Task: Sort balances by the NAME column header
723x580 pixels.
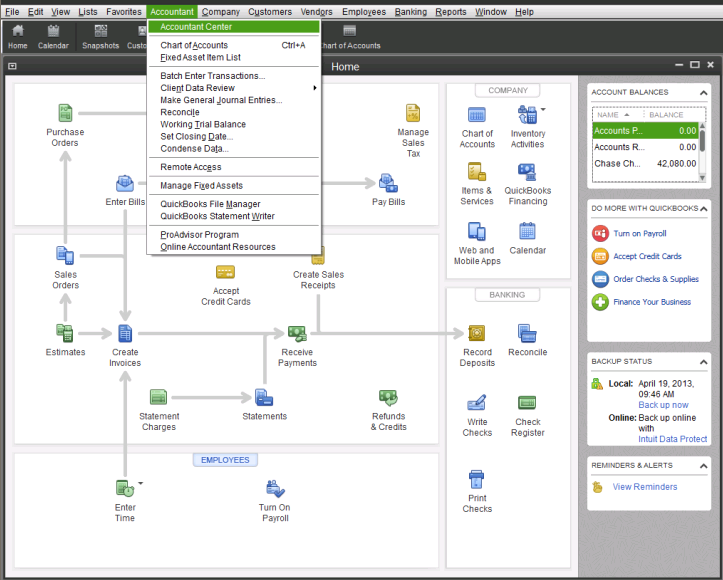Action: click(x=613, y=115)
